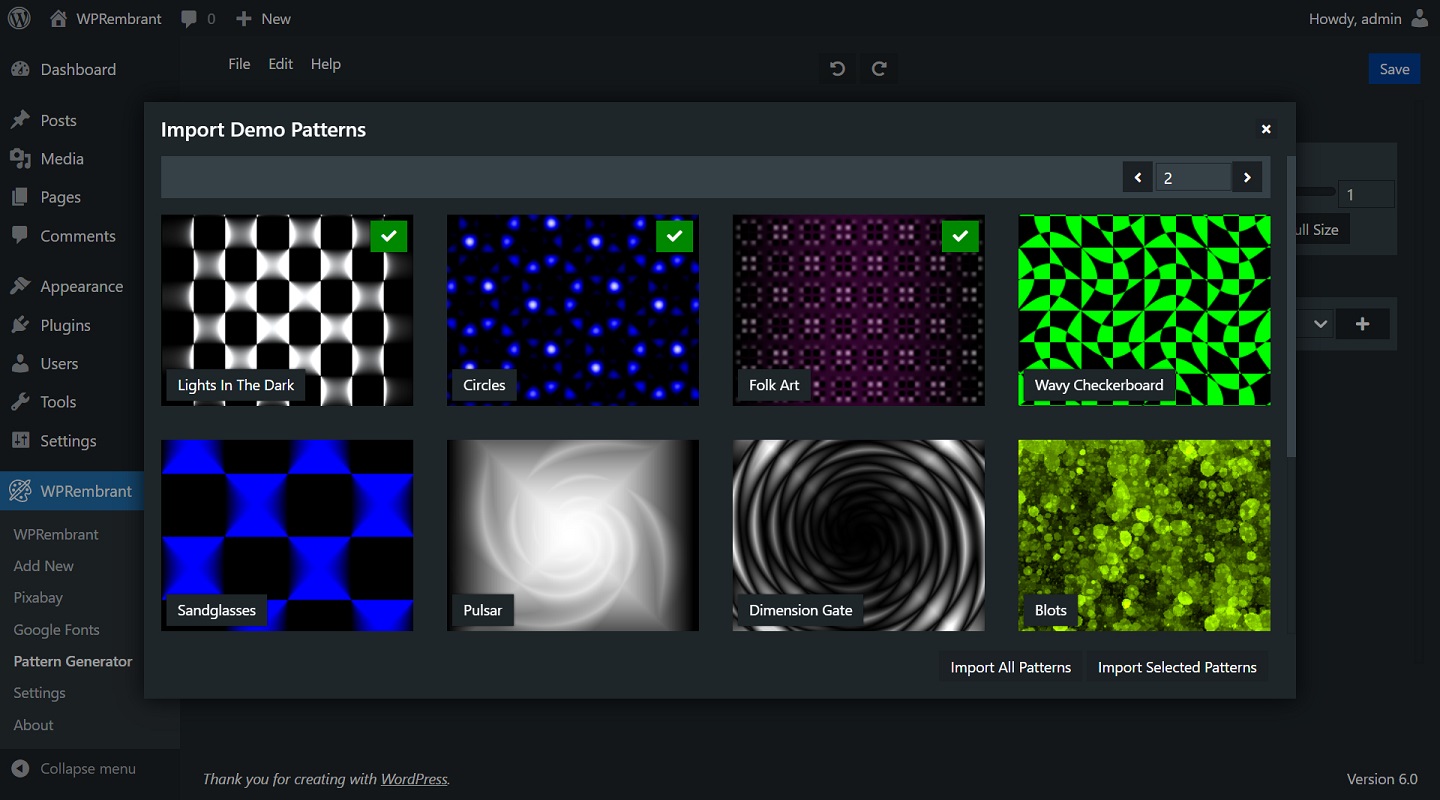Open the dropdown chevron beside the plus button

1319,323
